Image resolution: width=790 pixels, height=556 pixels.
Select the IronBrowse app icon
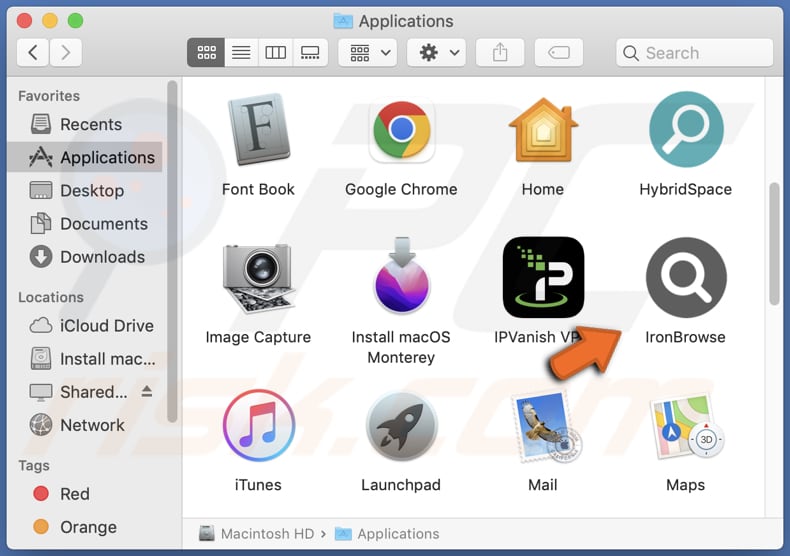coord(686,277)
